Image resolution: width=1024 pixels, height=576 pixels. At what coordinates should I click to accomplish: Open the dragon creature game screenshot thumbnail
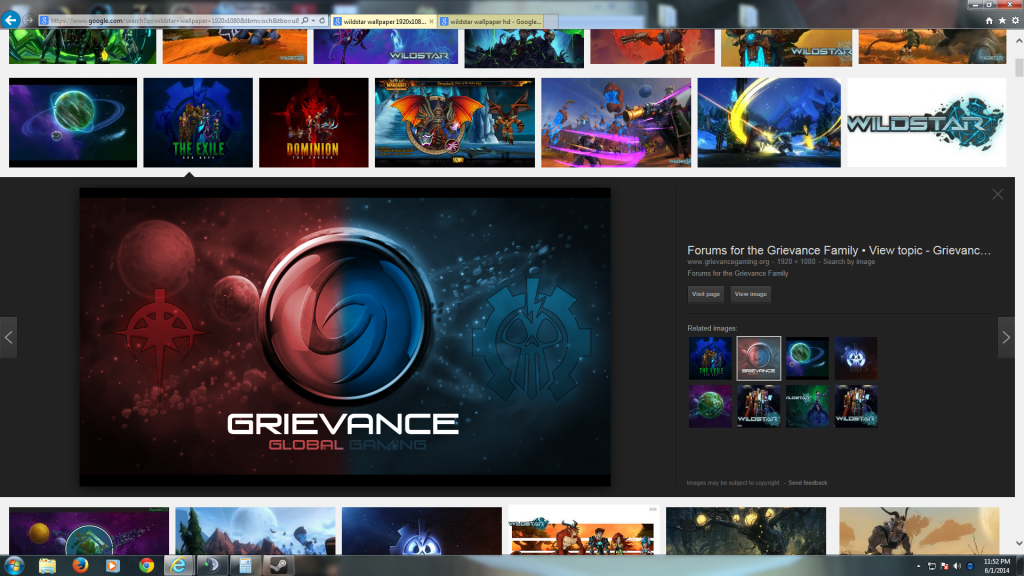[455, 122]
